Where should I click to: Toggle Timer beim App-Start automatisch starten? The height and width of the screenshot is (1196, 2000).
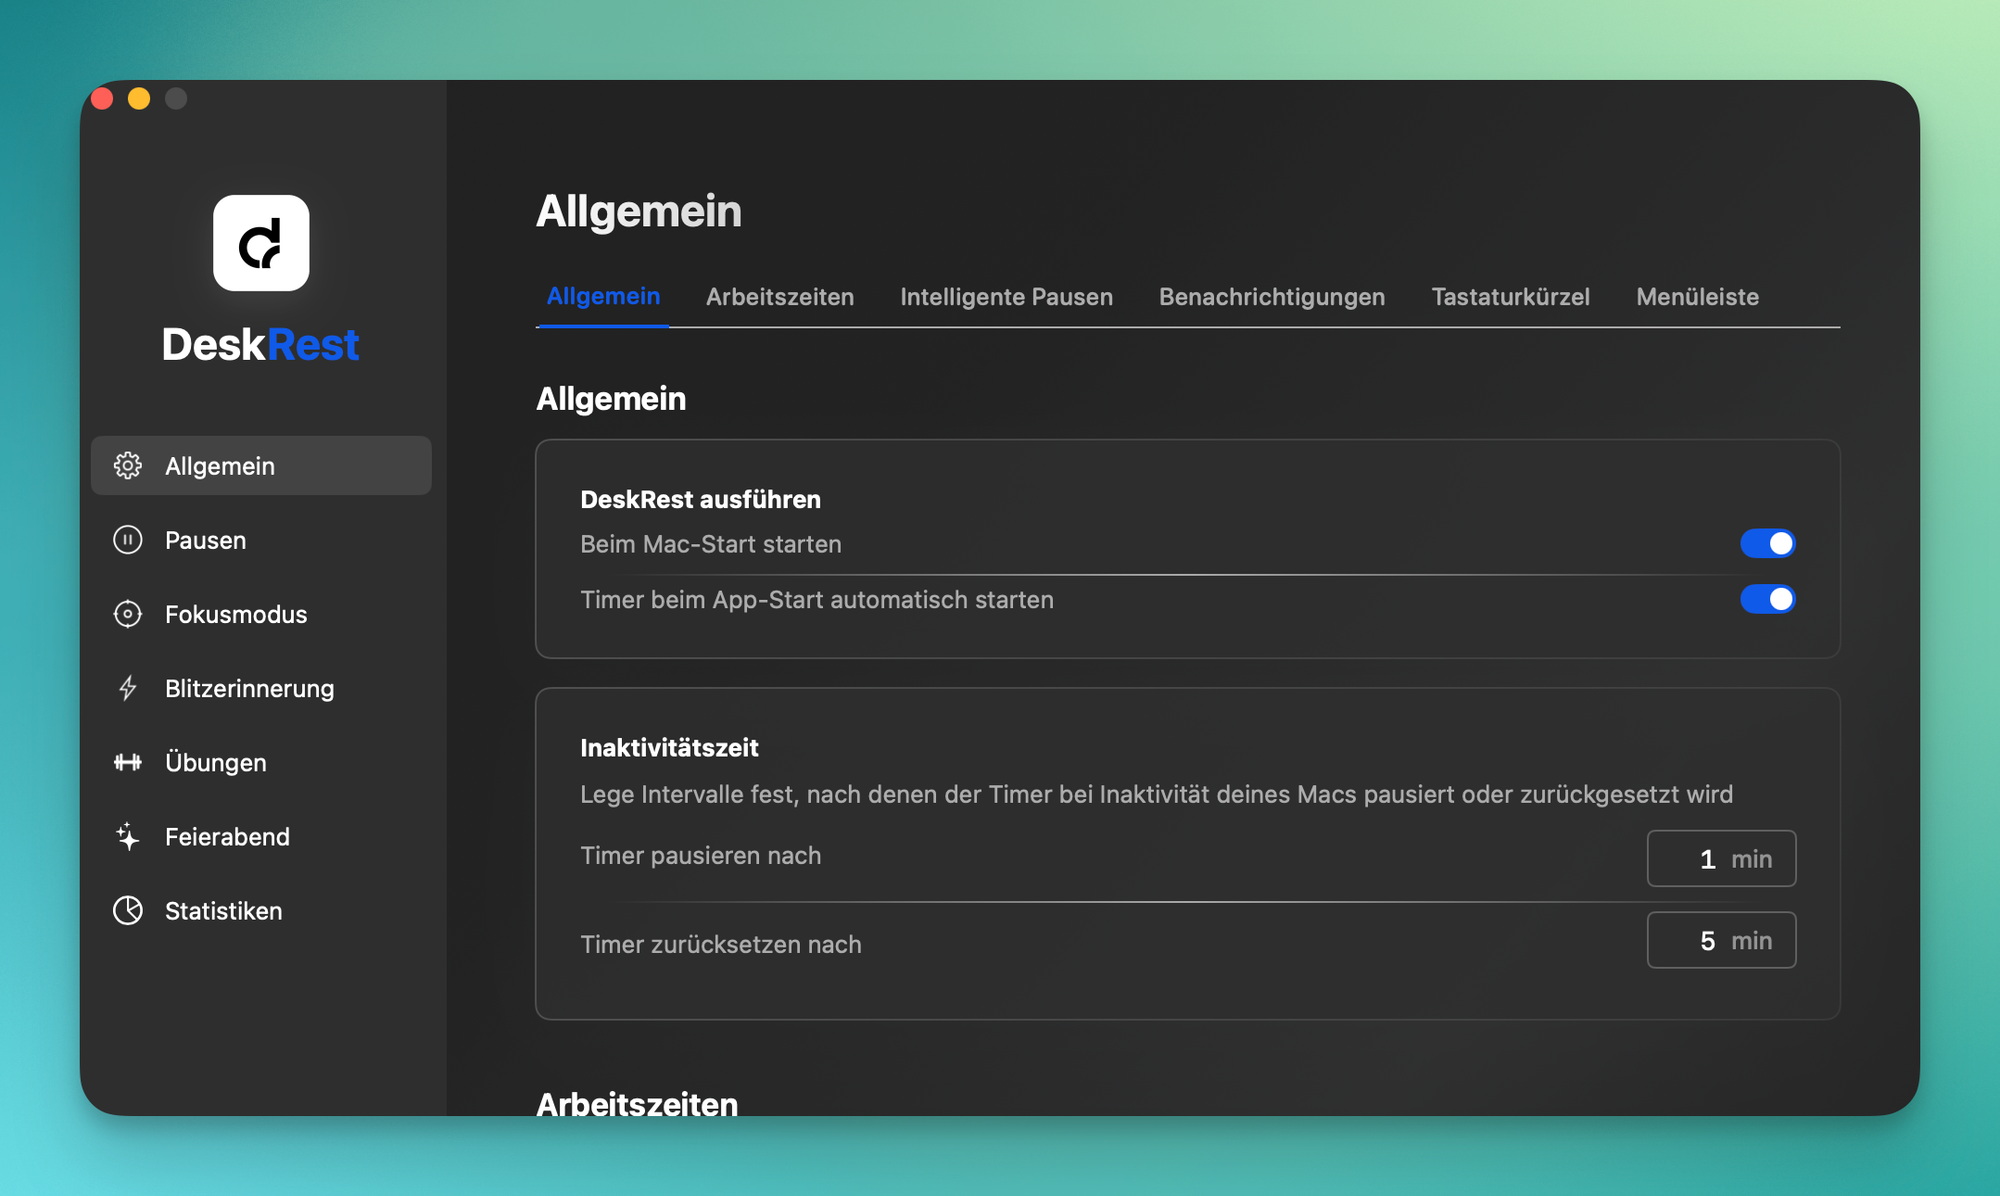click(1767, 599)
